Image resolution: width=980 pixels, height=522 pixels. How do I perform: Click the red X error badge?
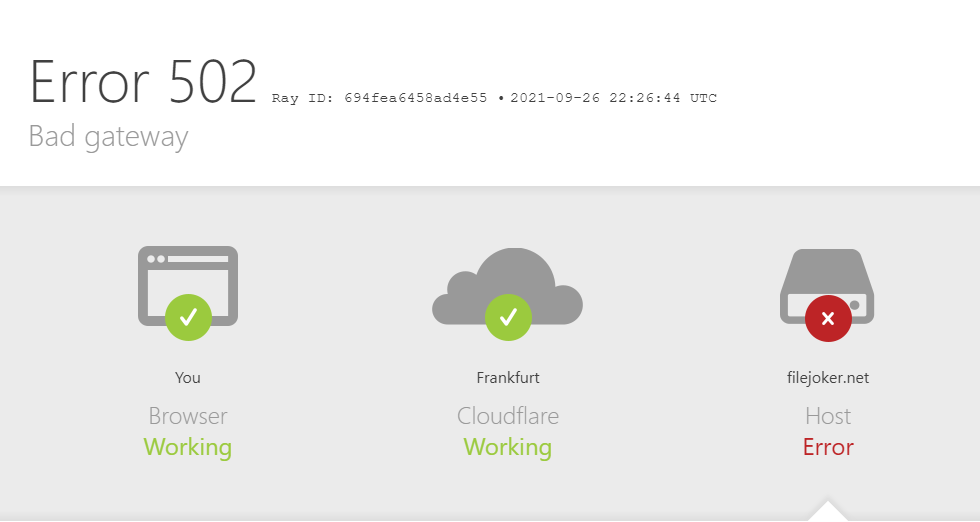coord(828,318)
